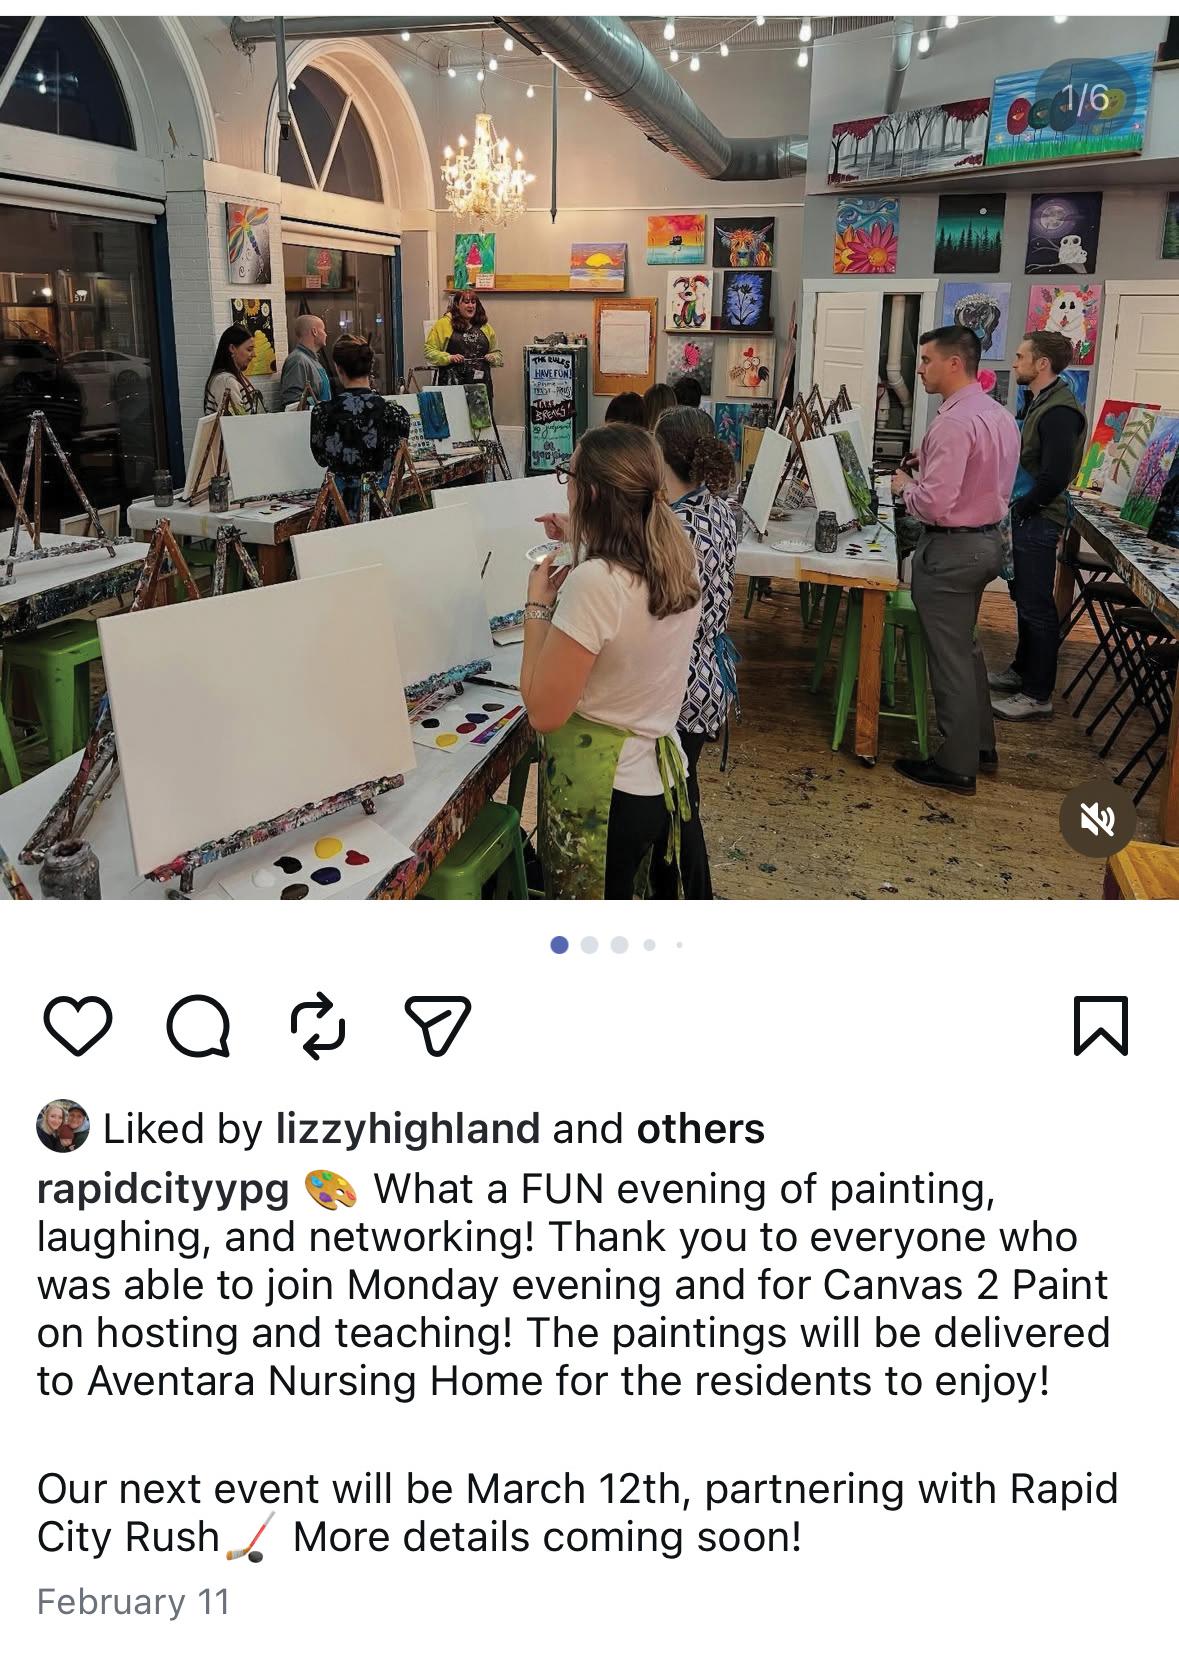Tap the 1/6 slide counter badge

pyautogui.click(x=1086, y=98)
